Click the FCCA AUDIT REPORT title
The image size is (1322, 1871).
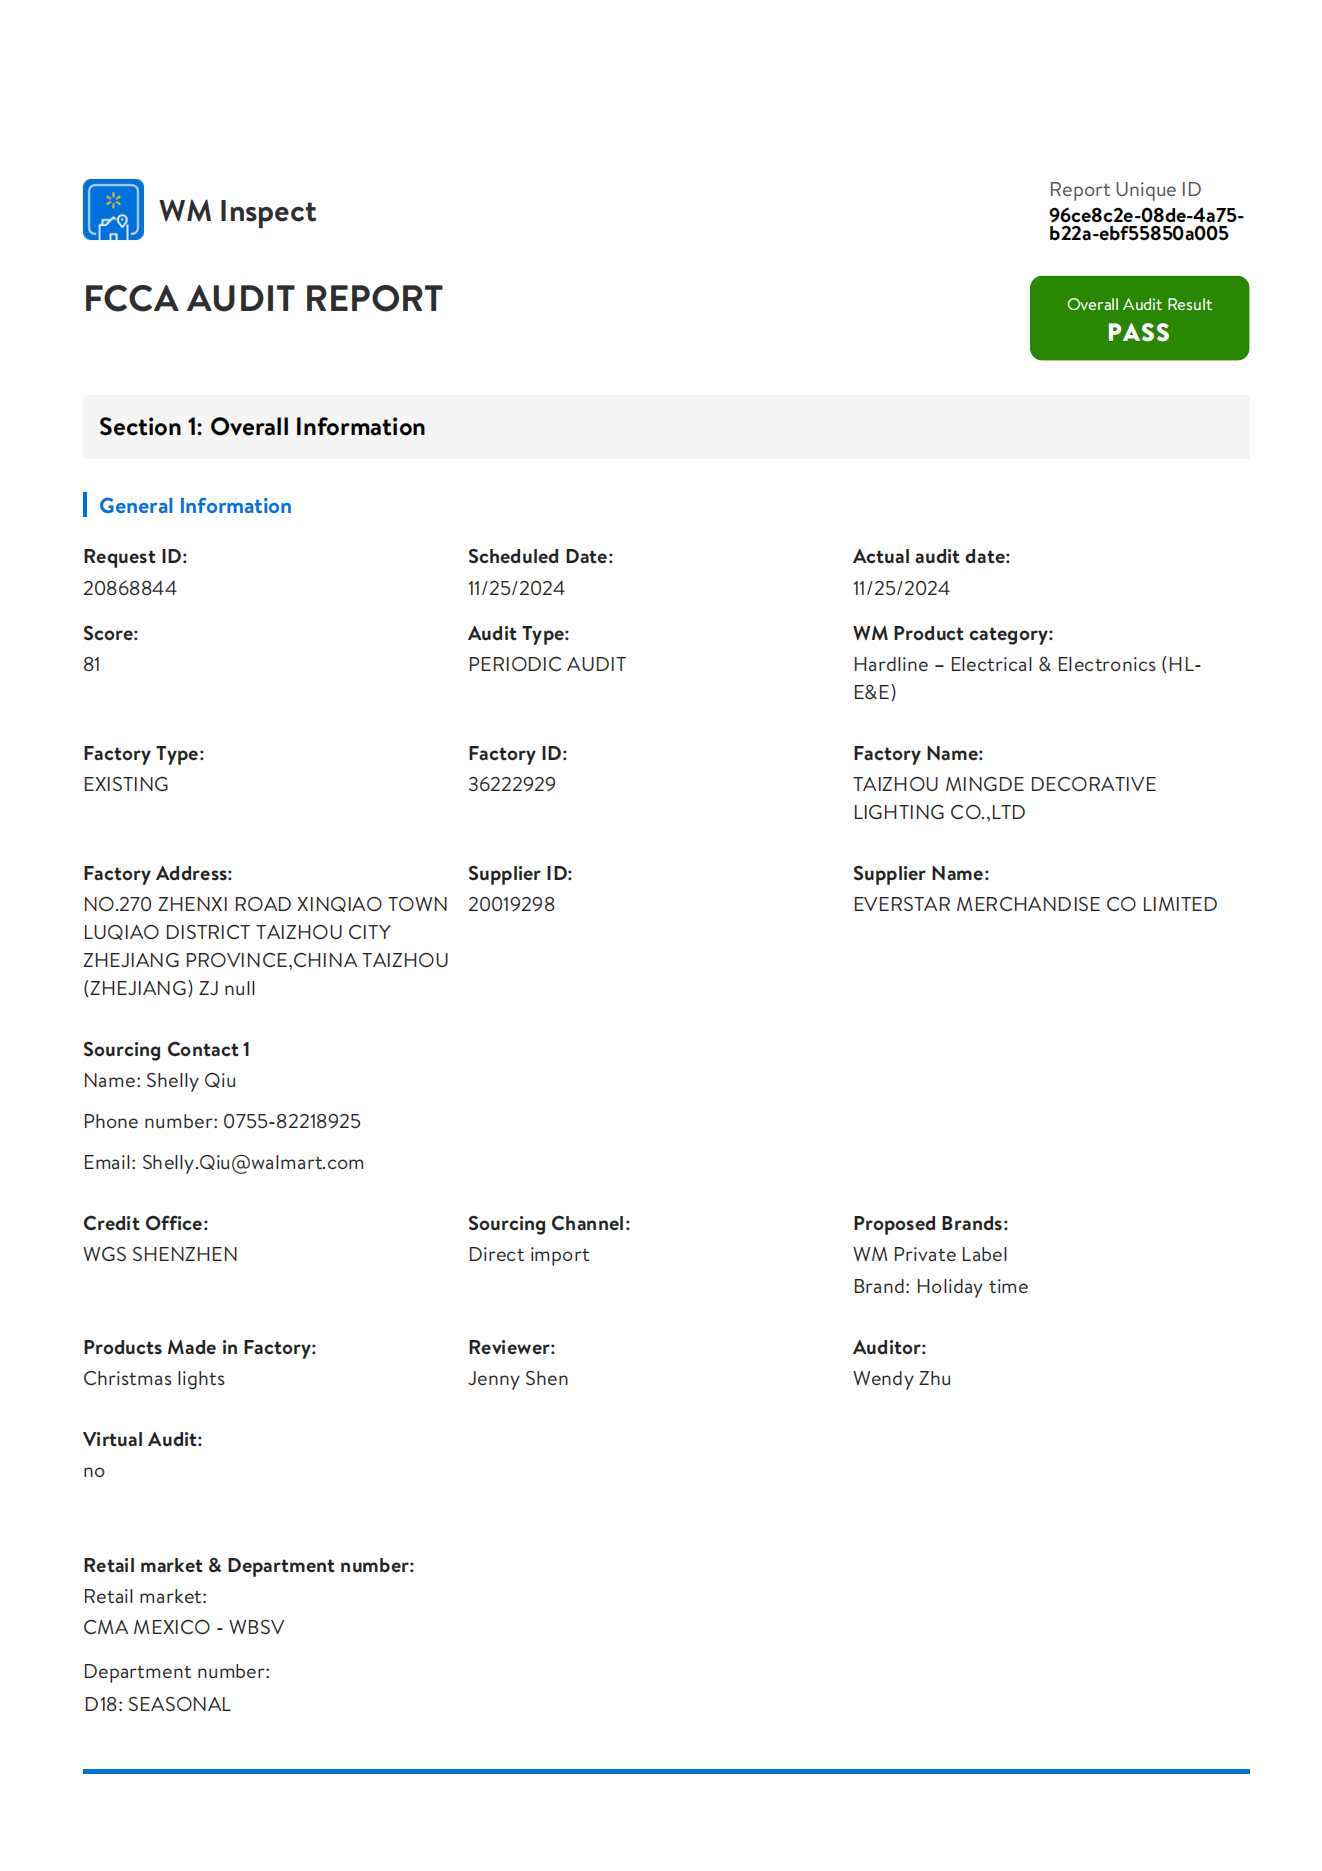pyautogui.click(x=263, y=299)
